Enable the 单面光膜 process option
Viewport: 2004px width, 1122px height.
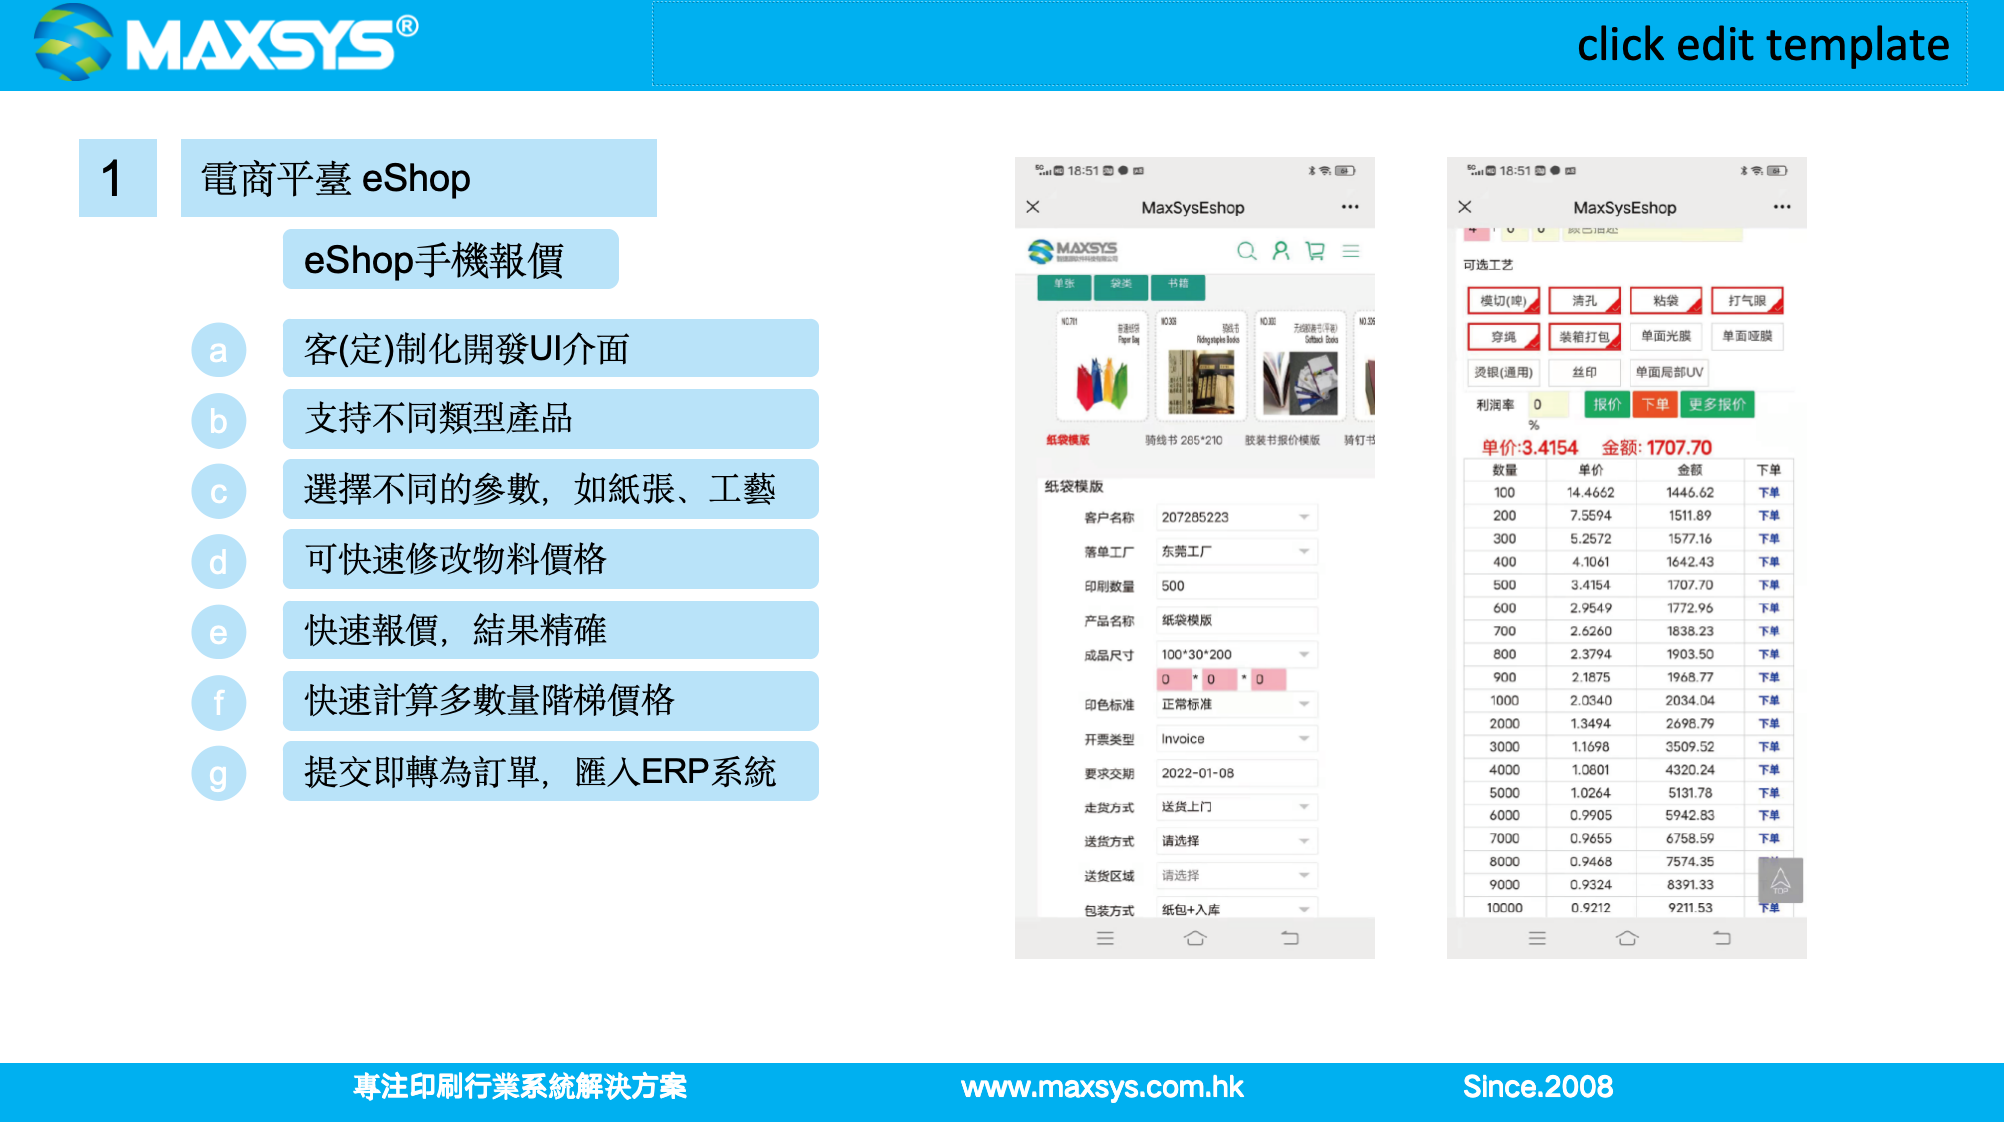[x=1666, y=336]
